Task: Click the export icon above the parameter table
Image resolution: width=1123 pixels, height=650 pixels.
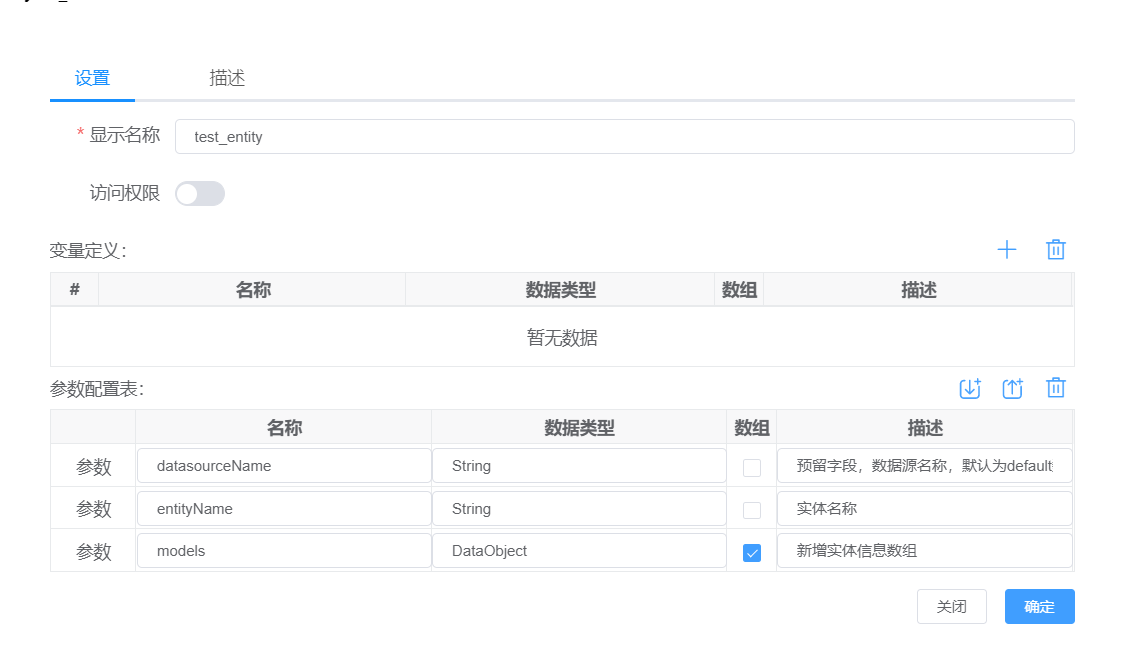Action: point(1012,388)
